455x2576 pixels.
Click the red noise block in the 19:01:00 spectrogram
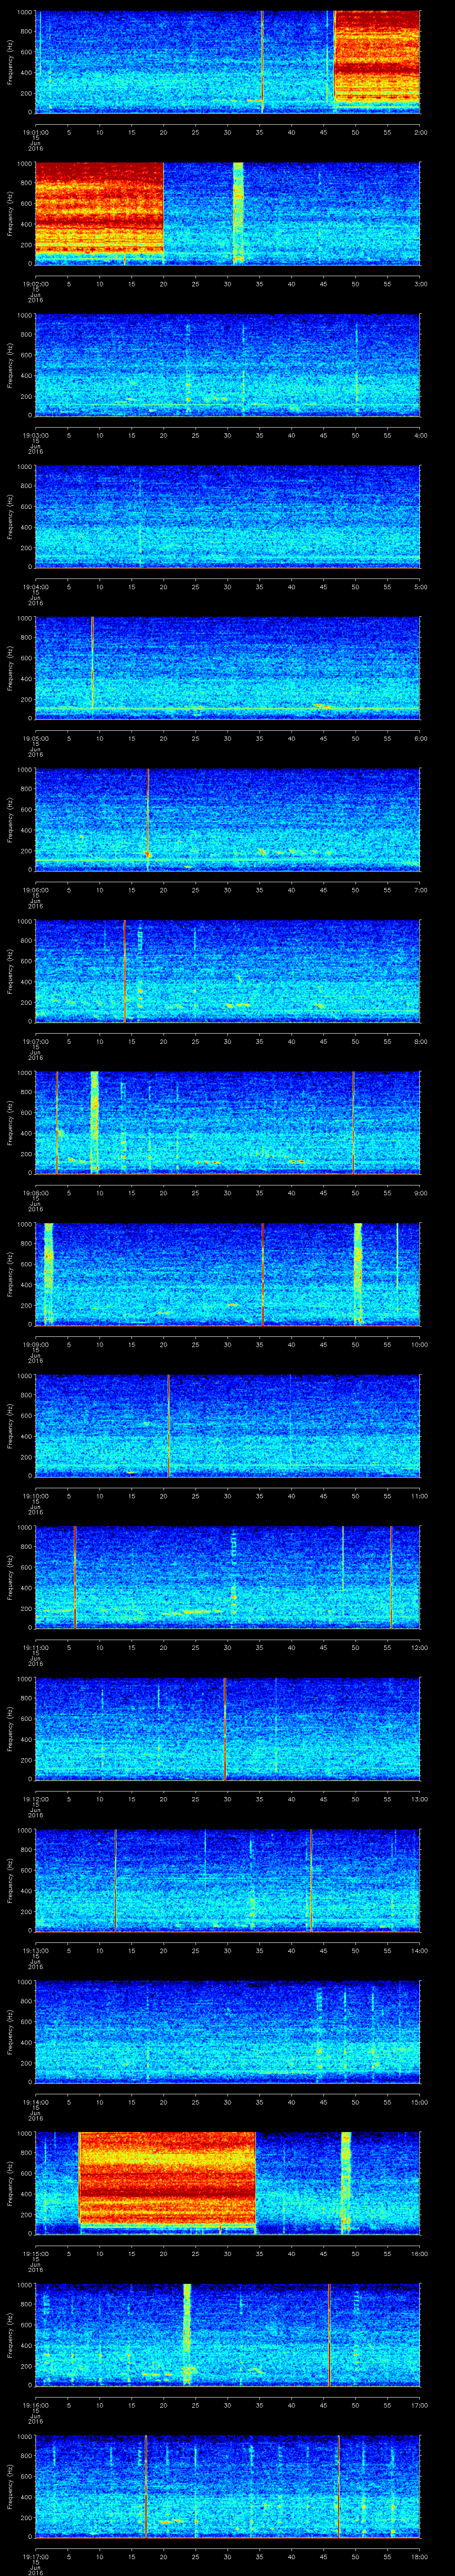[x=377, y=60]
